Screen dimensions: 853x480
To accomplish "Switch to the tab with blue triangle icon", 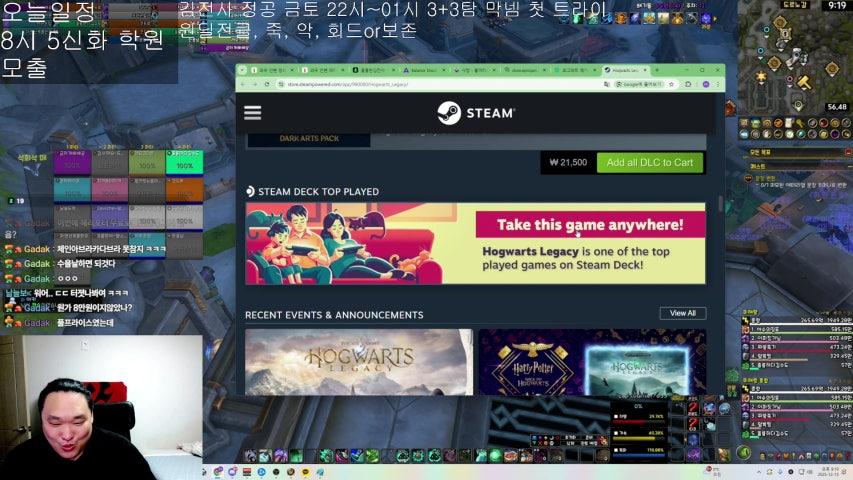I will pyautogui.click(x=422, y=70).
